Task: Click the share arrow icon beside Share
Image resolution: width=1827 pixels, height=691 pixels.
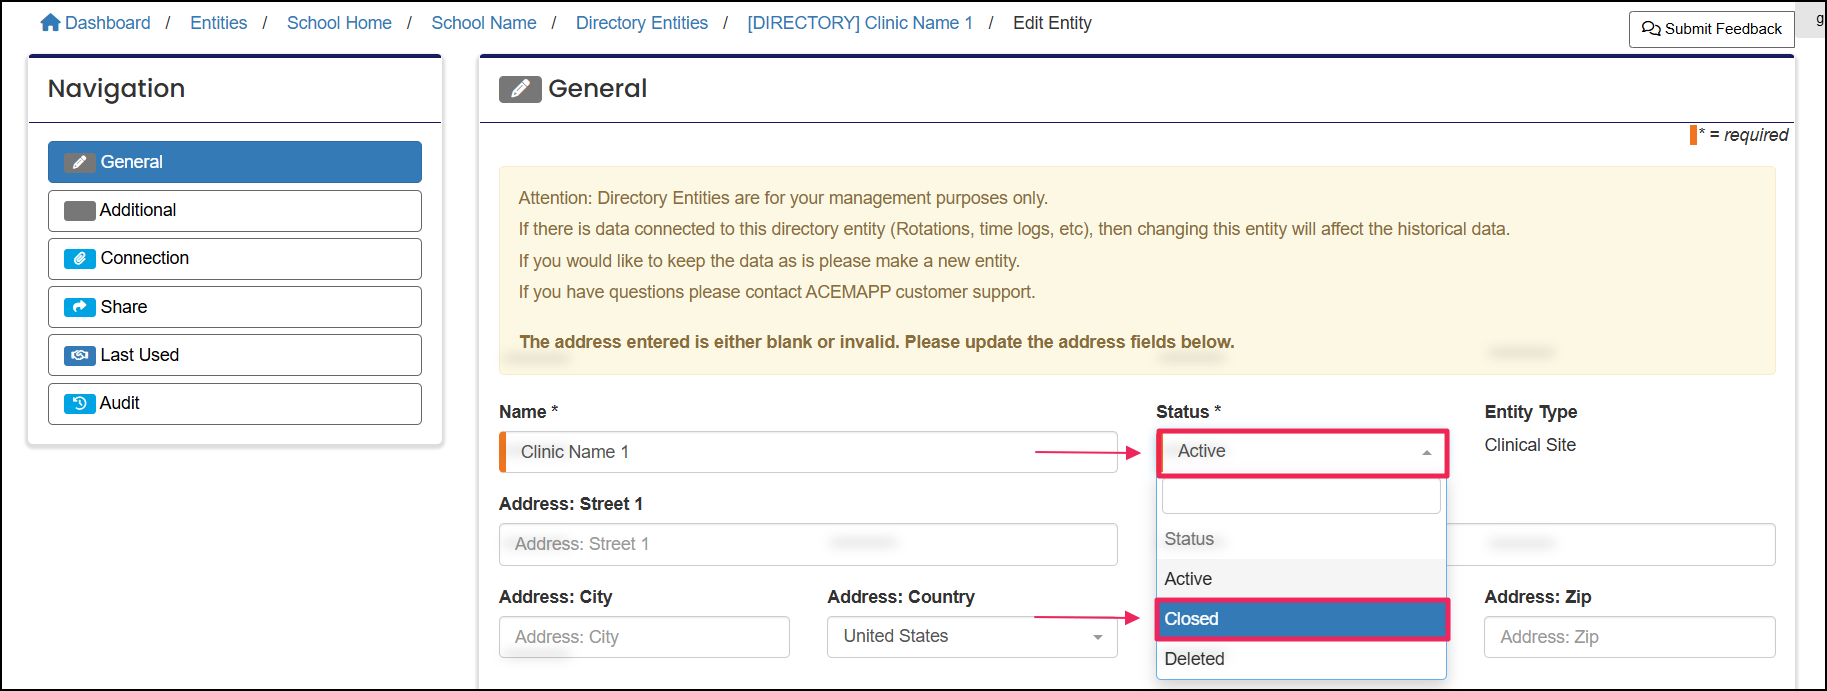Action: pyautogui.click(x=80, y=307)
